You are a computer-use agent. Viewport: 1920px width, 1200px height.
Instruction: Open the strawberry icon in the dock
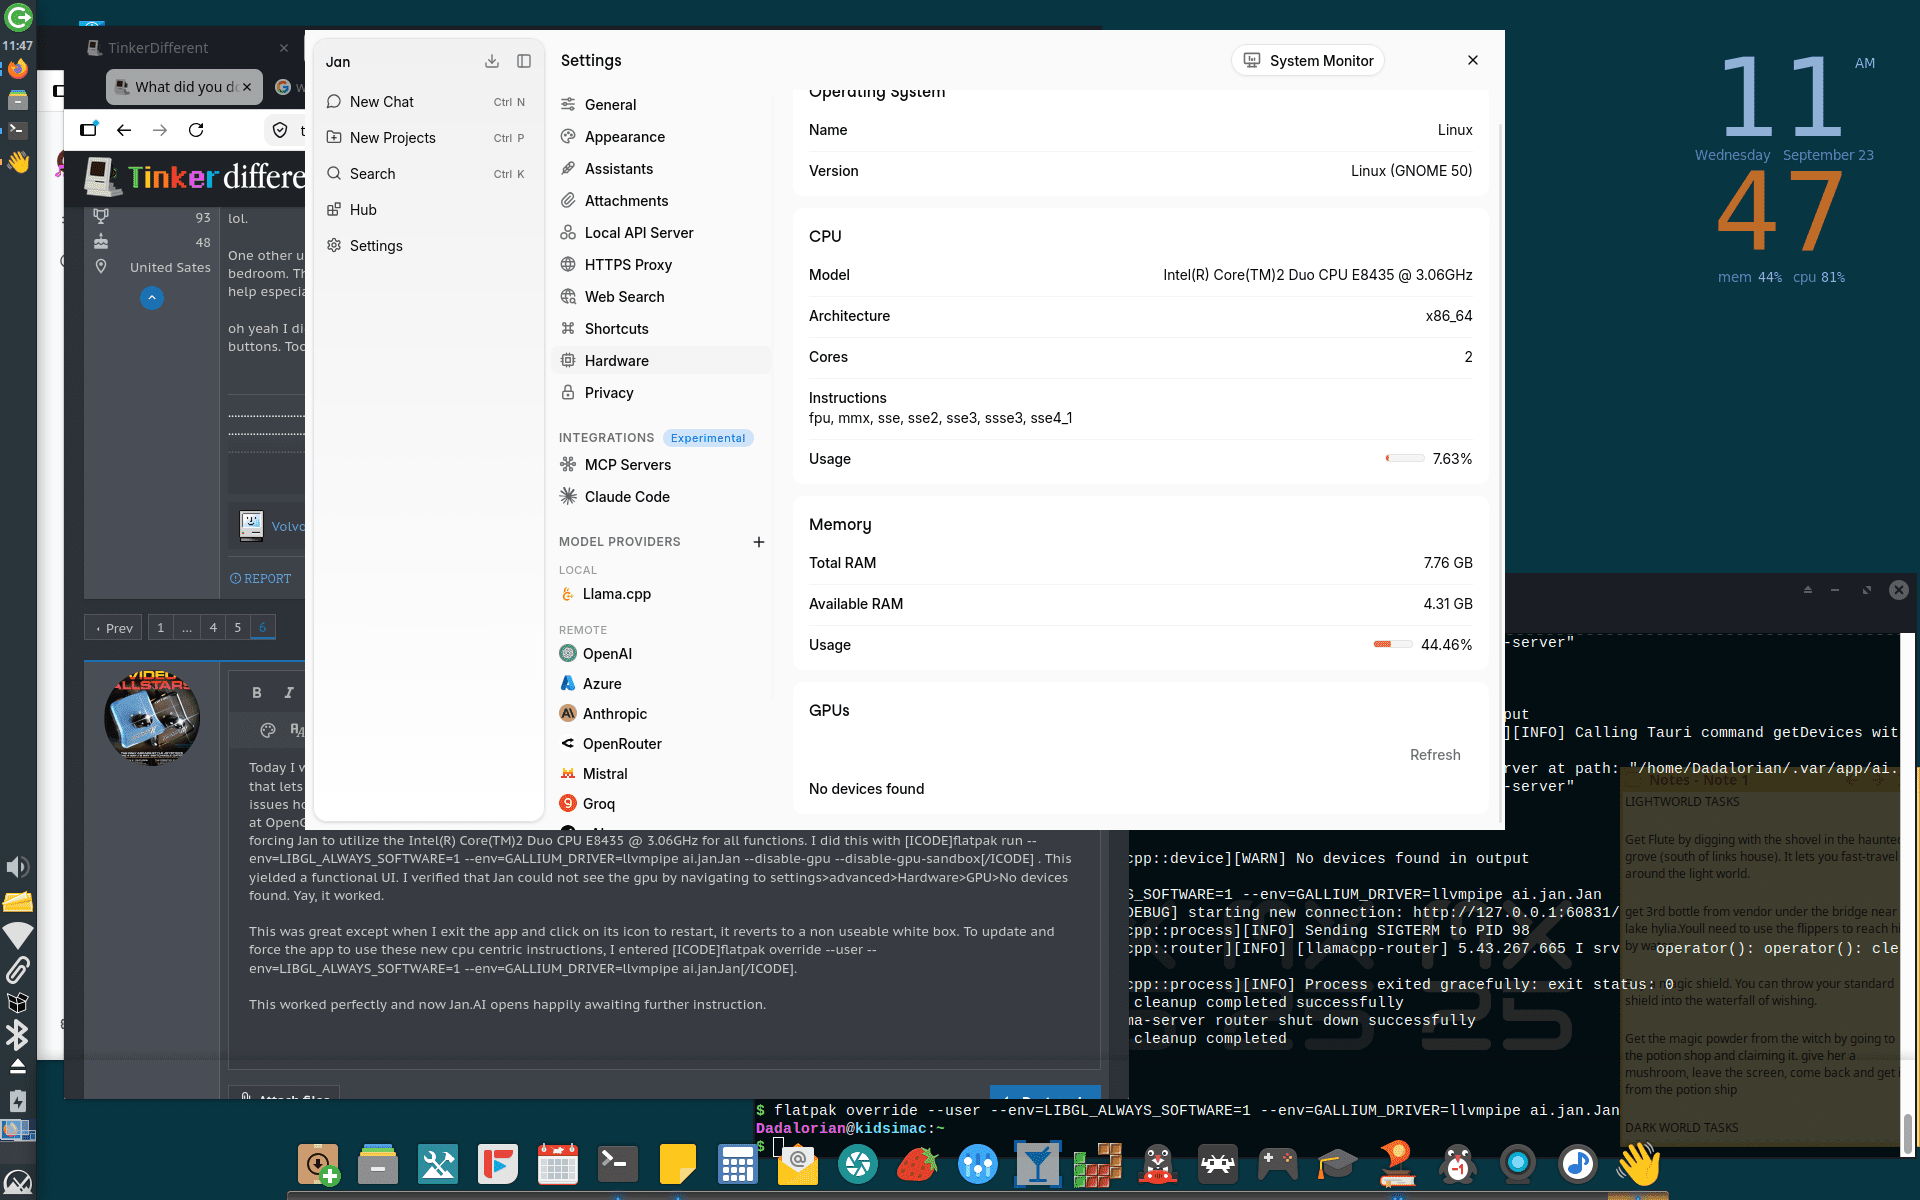[x=918, y=1164]
